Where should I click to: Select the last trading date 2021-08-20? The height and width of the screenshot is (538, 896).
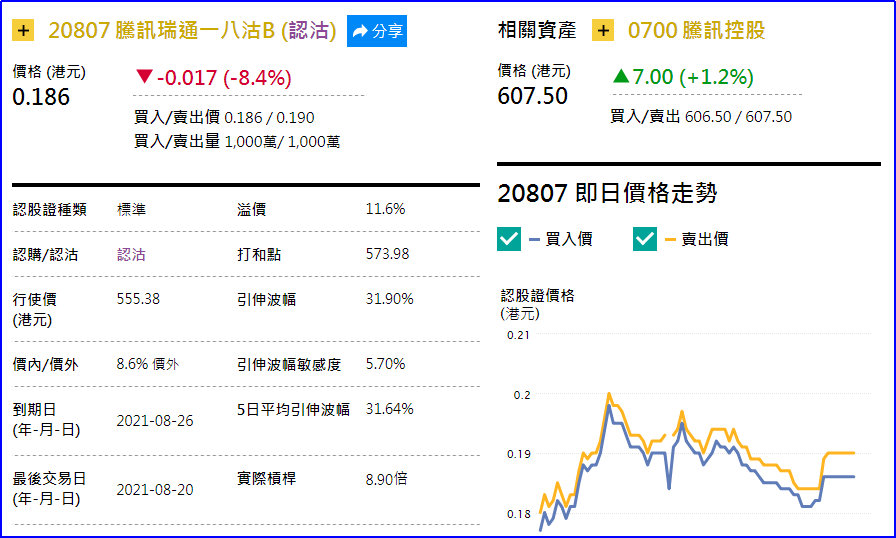point(155,490)
